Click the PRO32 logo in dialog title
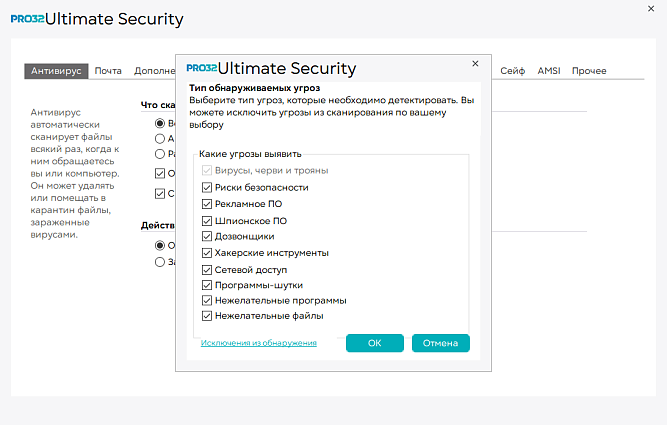The width and height of the screenshot is (667, 425). click(x=202, y=68)
